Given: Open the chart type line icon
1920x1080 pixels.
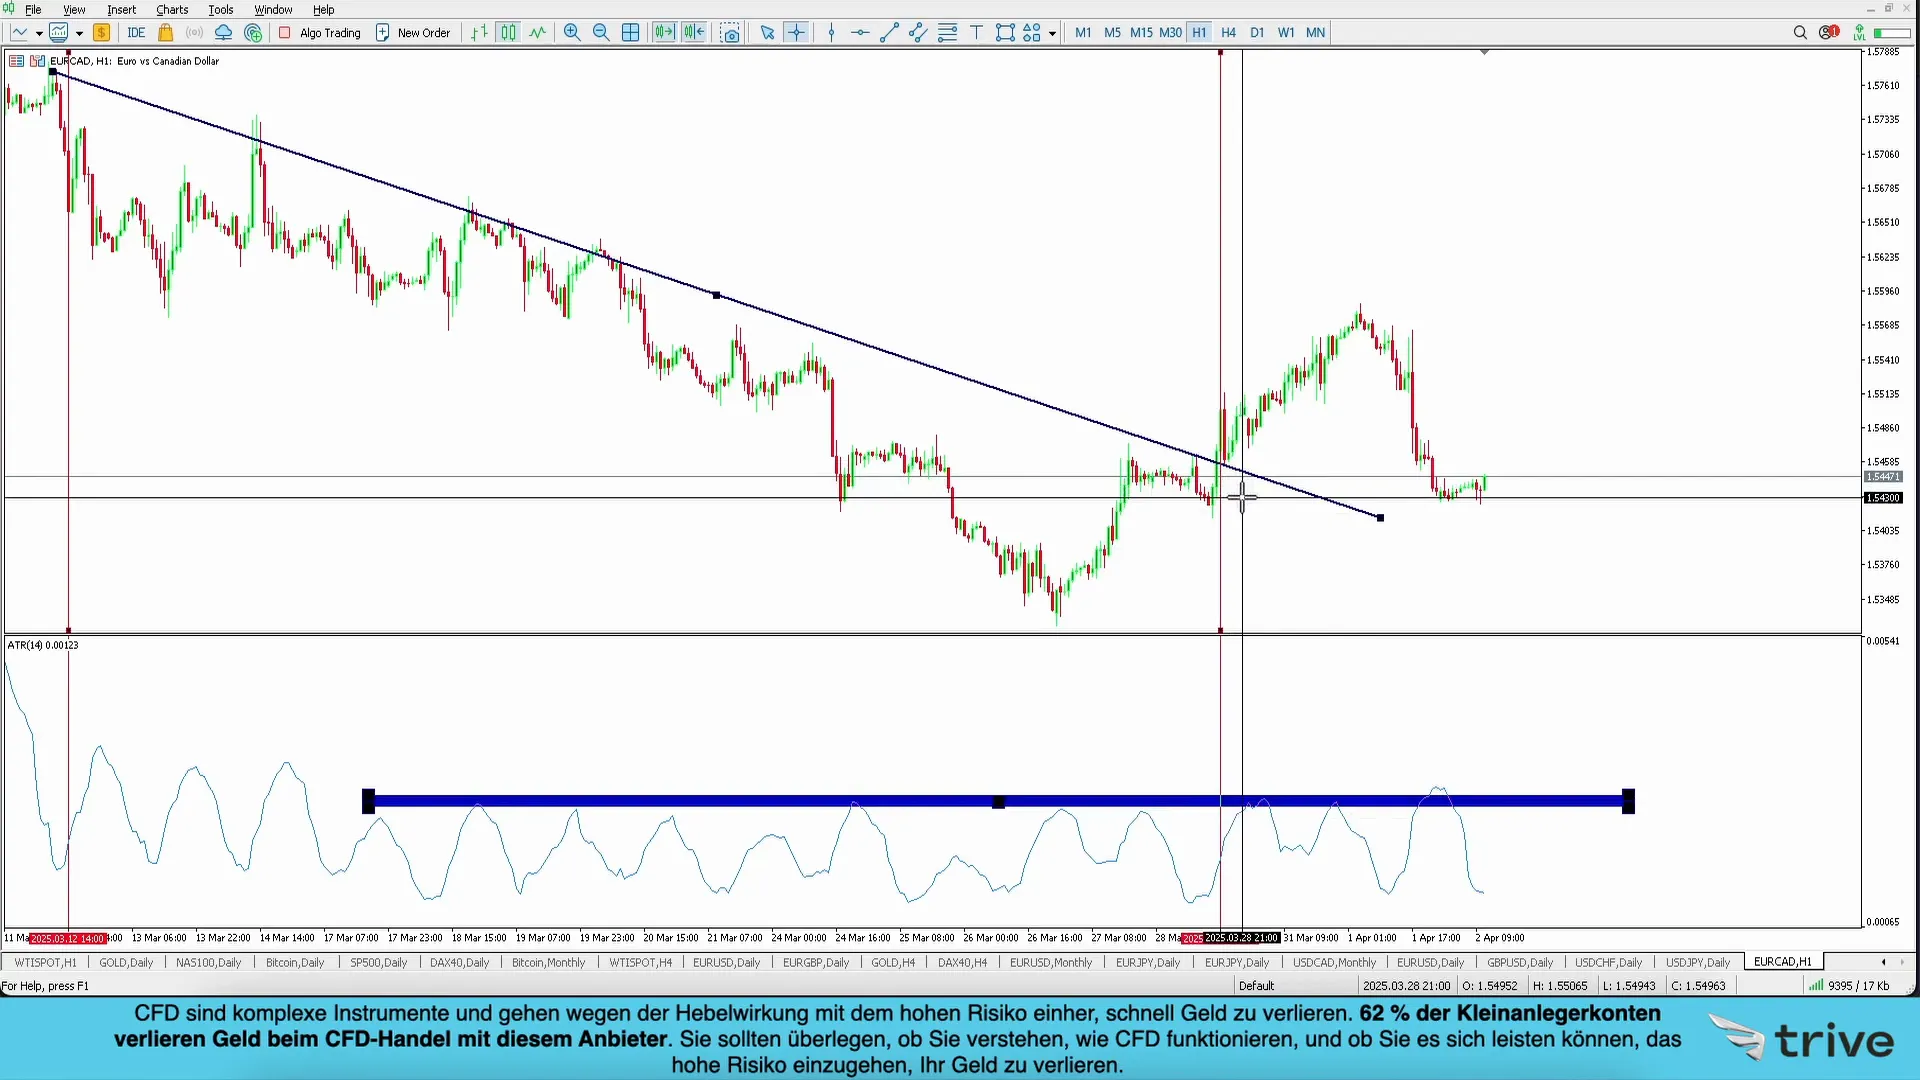Looking at the screenshot, I should point(20,32).
